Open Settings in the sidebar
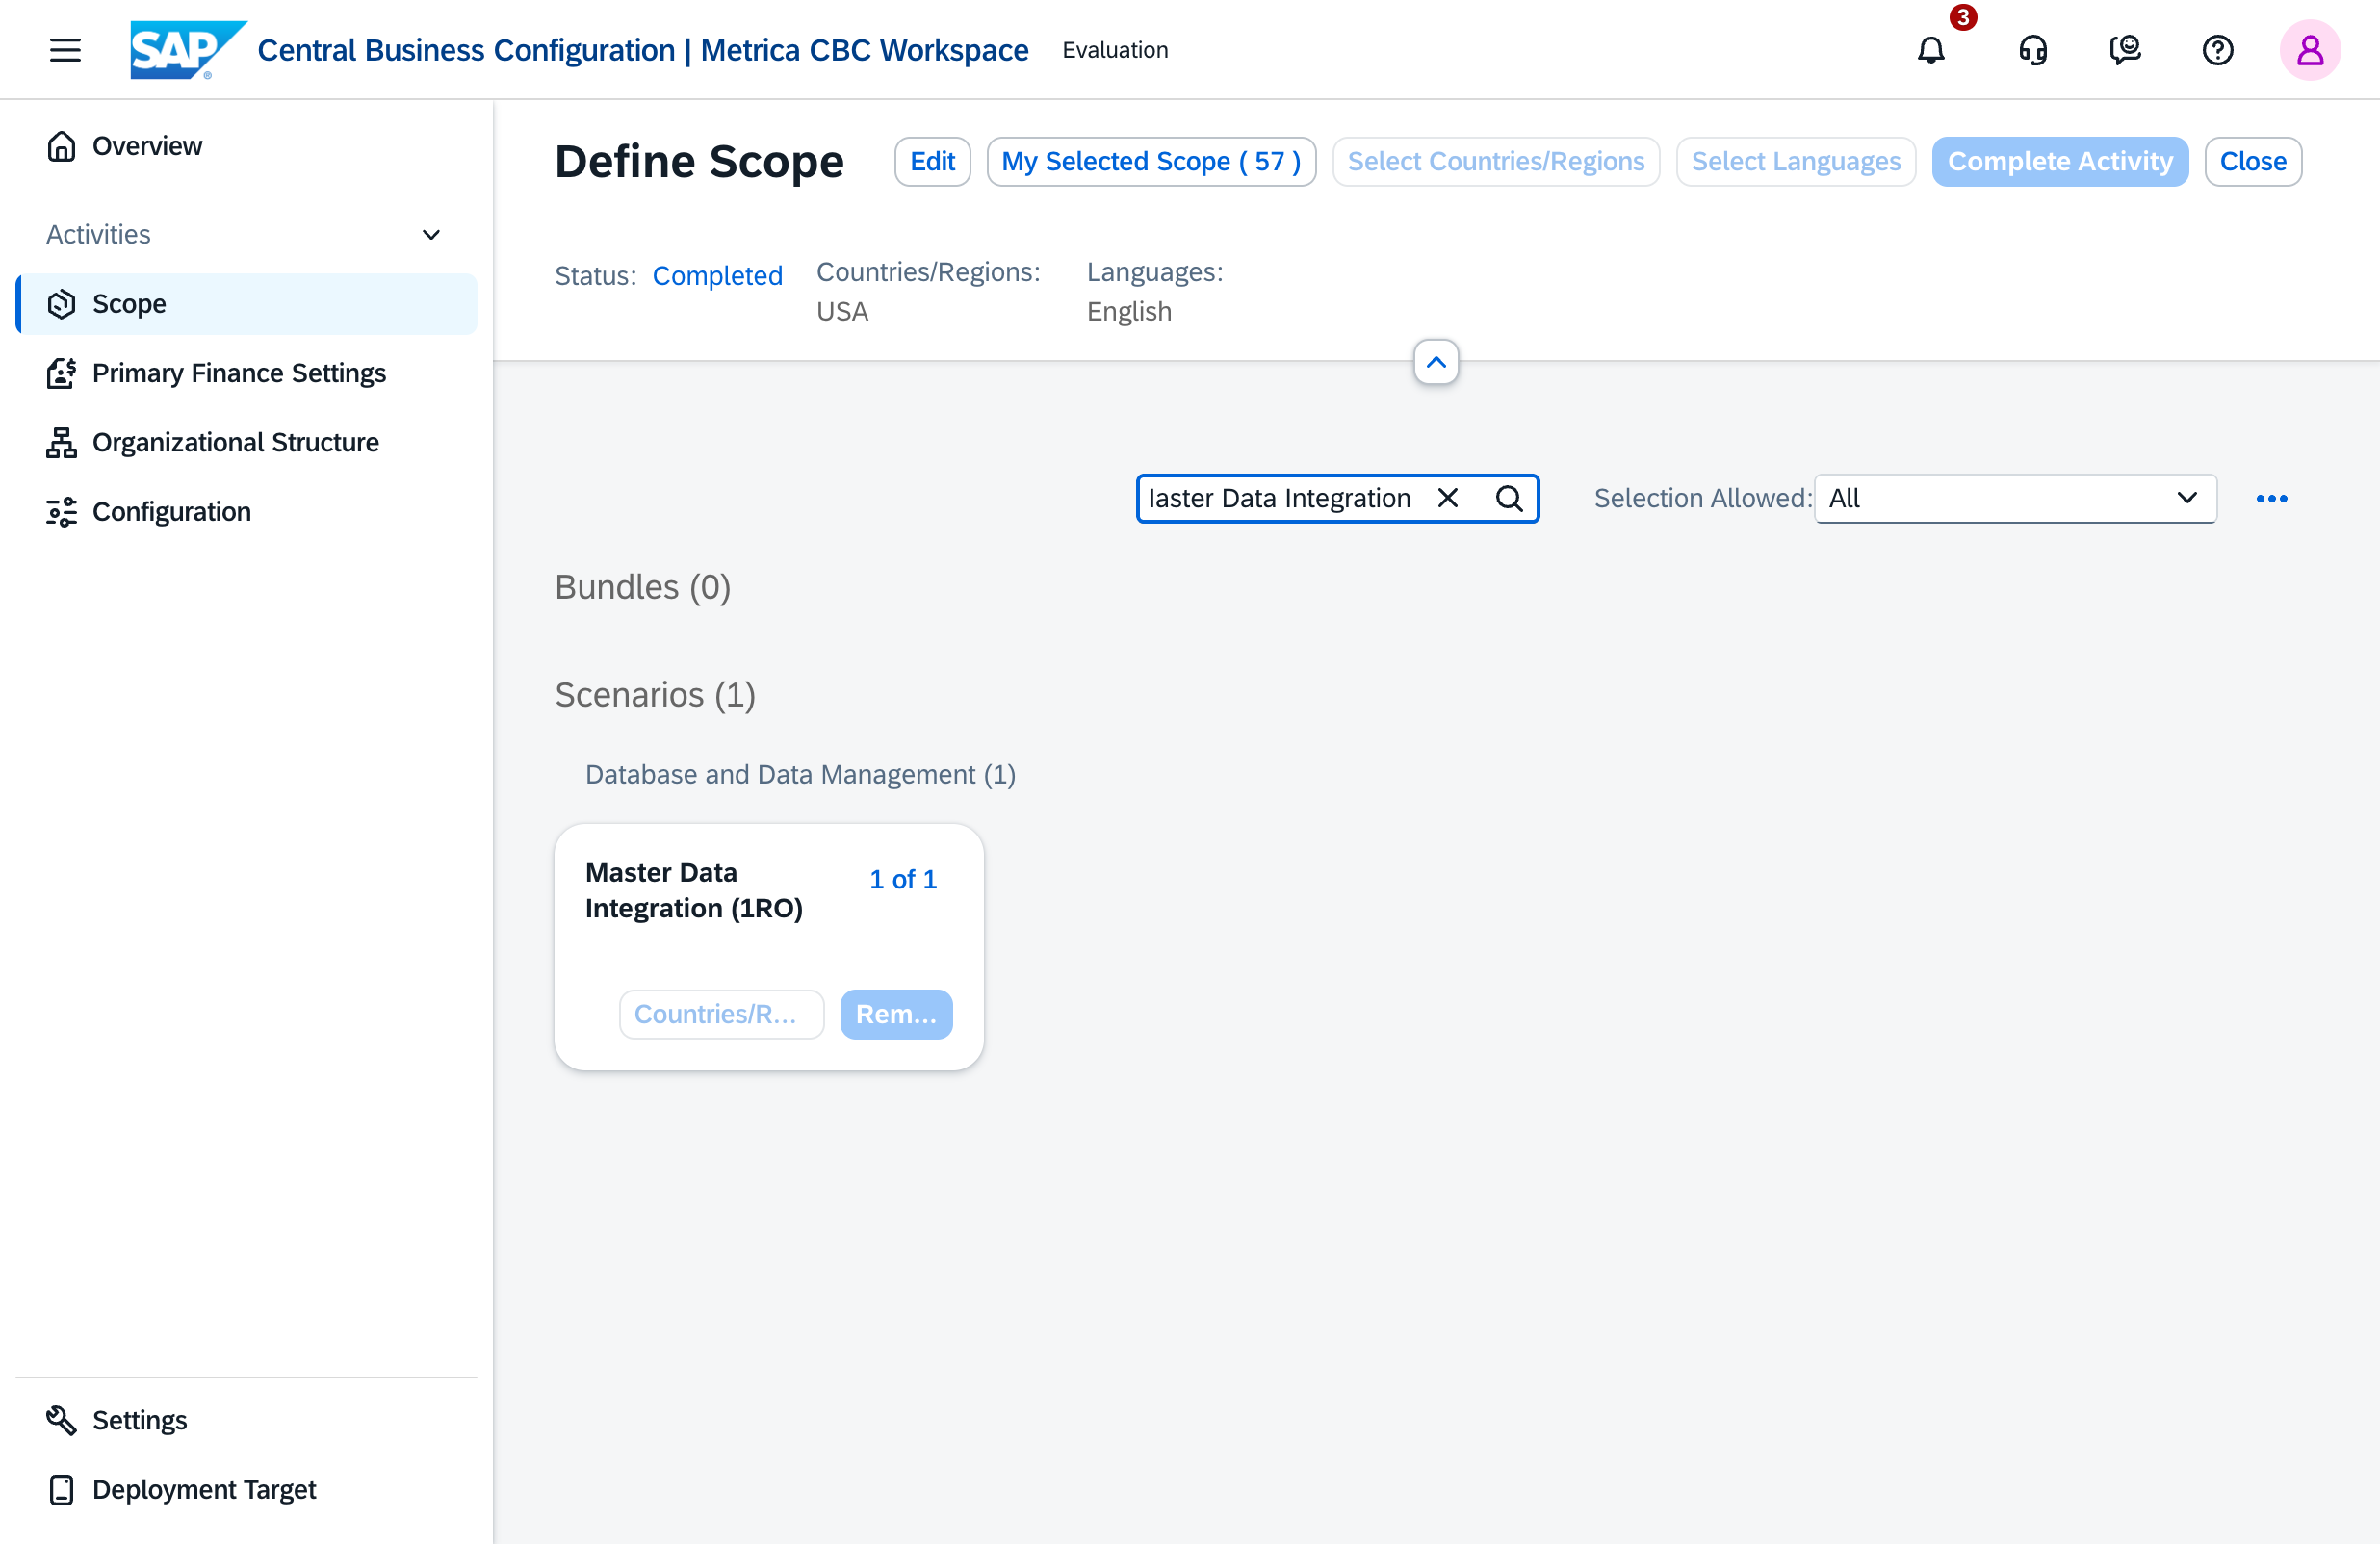Image resolution: width=2380 pixels, height=1544 pixels. pyautogui.click(x=246, y=1420)
